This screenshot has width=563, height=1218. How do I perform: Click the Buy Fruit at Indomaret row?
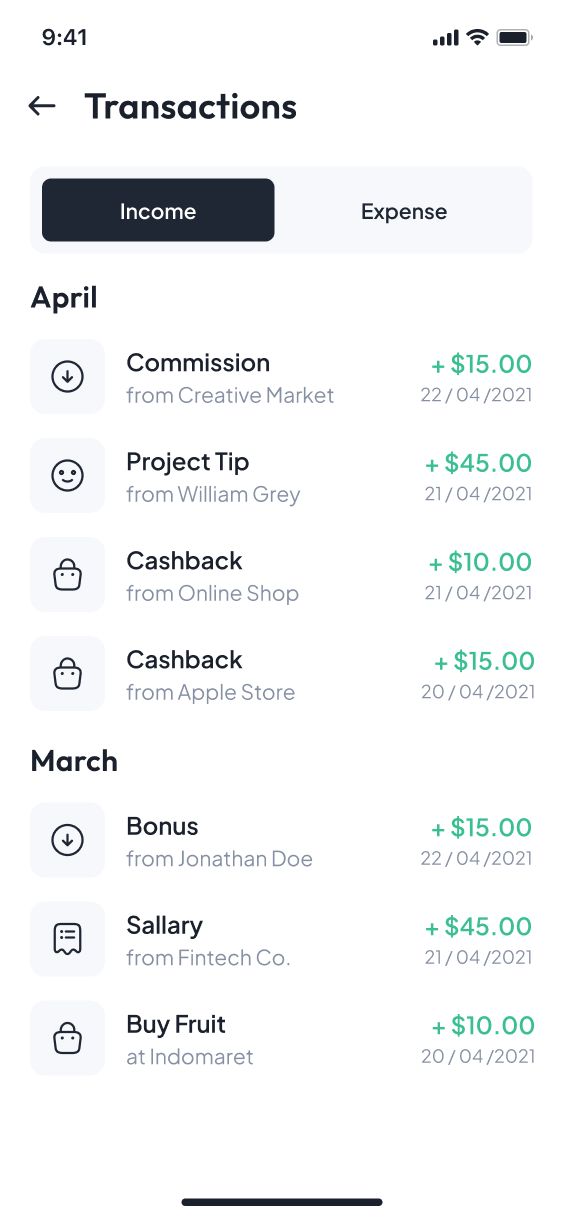tap(282, 1038)
